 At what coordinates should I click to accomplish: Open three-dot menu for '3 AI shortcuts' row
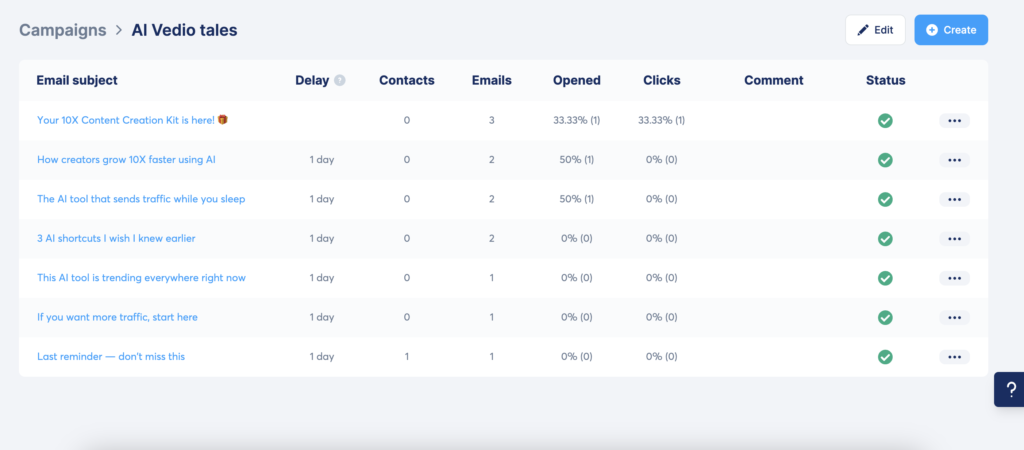(954, 239)
